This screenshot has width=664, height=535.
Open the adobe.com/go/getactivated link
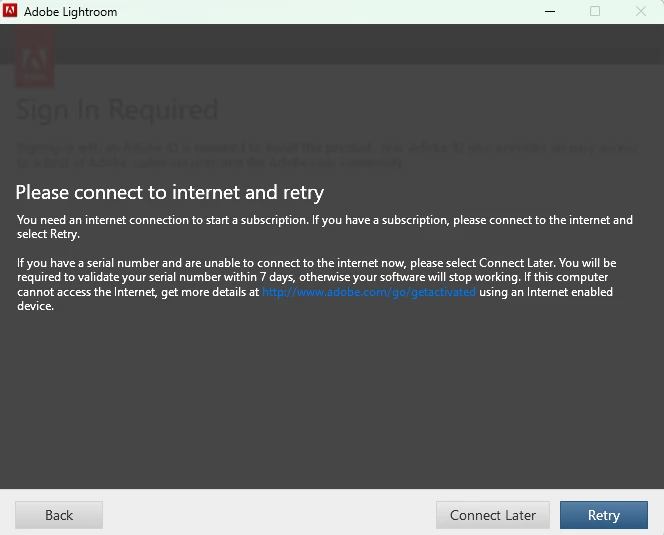(x=369, y=292)
